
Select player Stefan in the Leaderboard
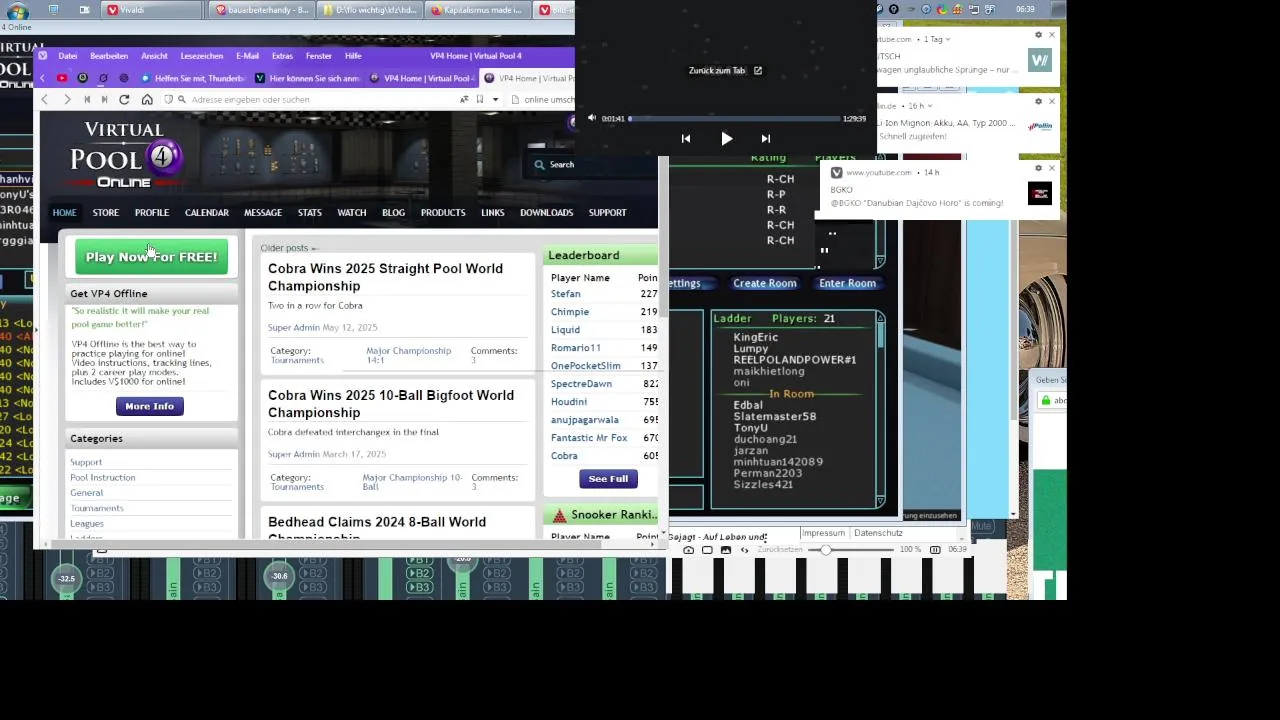[565, 294]
